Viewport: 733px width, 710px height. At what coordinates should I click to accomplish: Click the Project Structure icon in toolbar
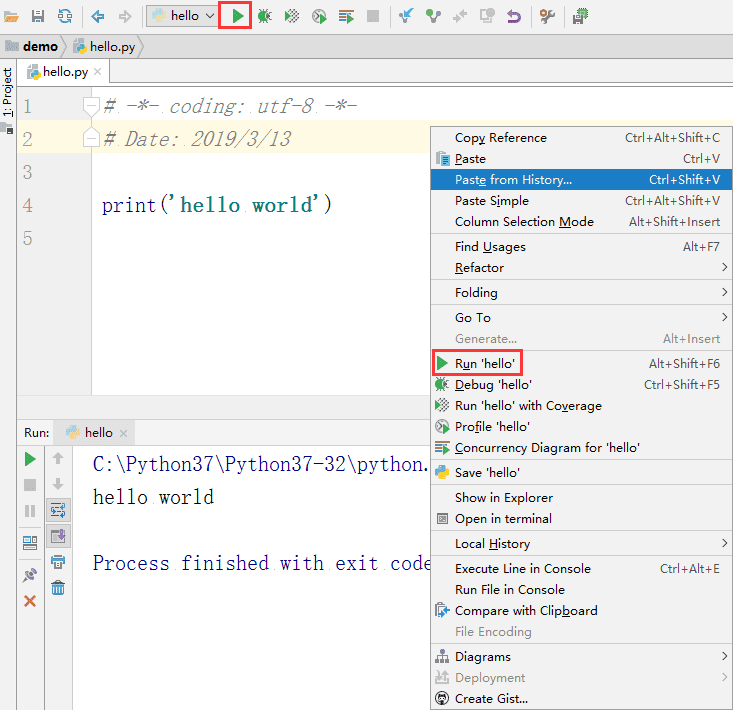pyautogui.click(x=580, y=16)
